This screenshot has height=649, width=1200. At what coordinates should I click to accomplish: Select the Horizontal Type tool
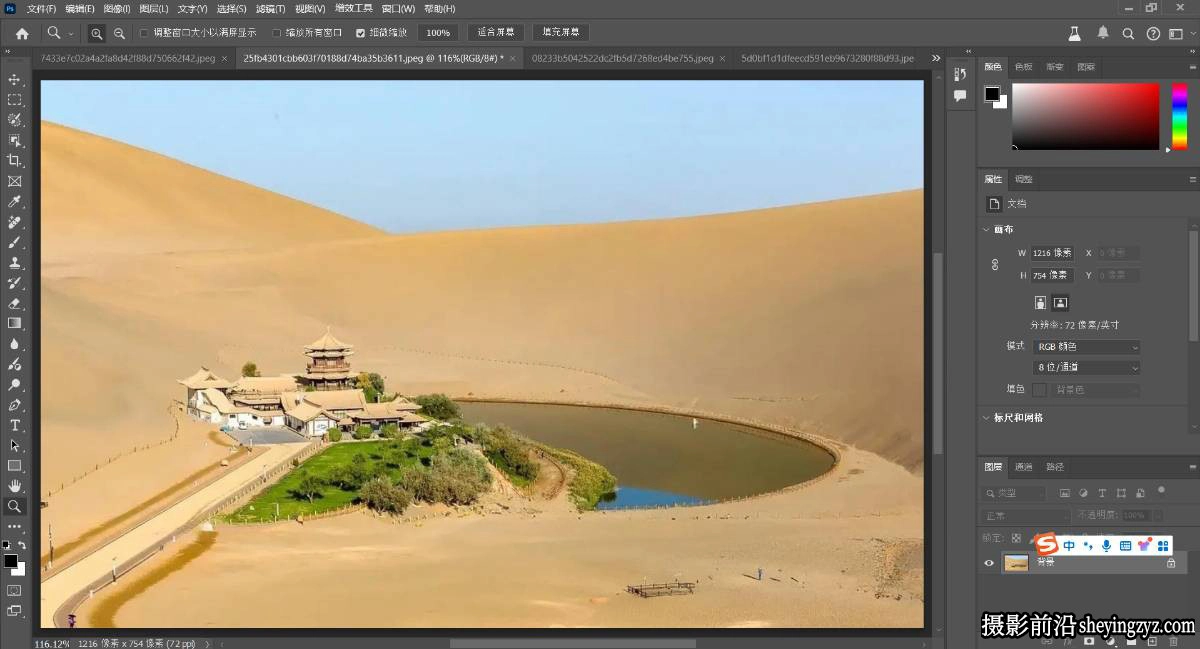14,425
